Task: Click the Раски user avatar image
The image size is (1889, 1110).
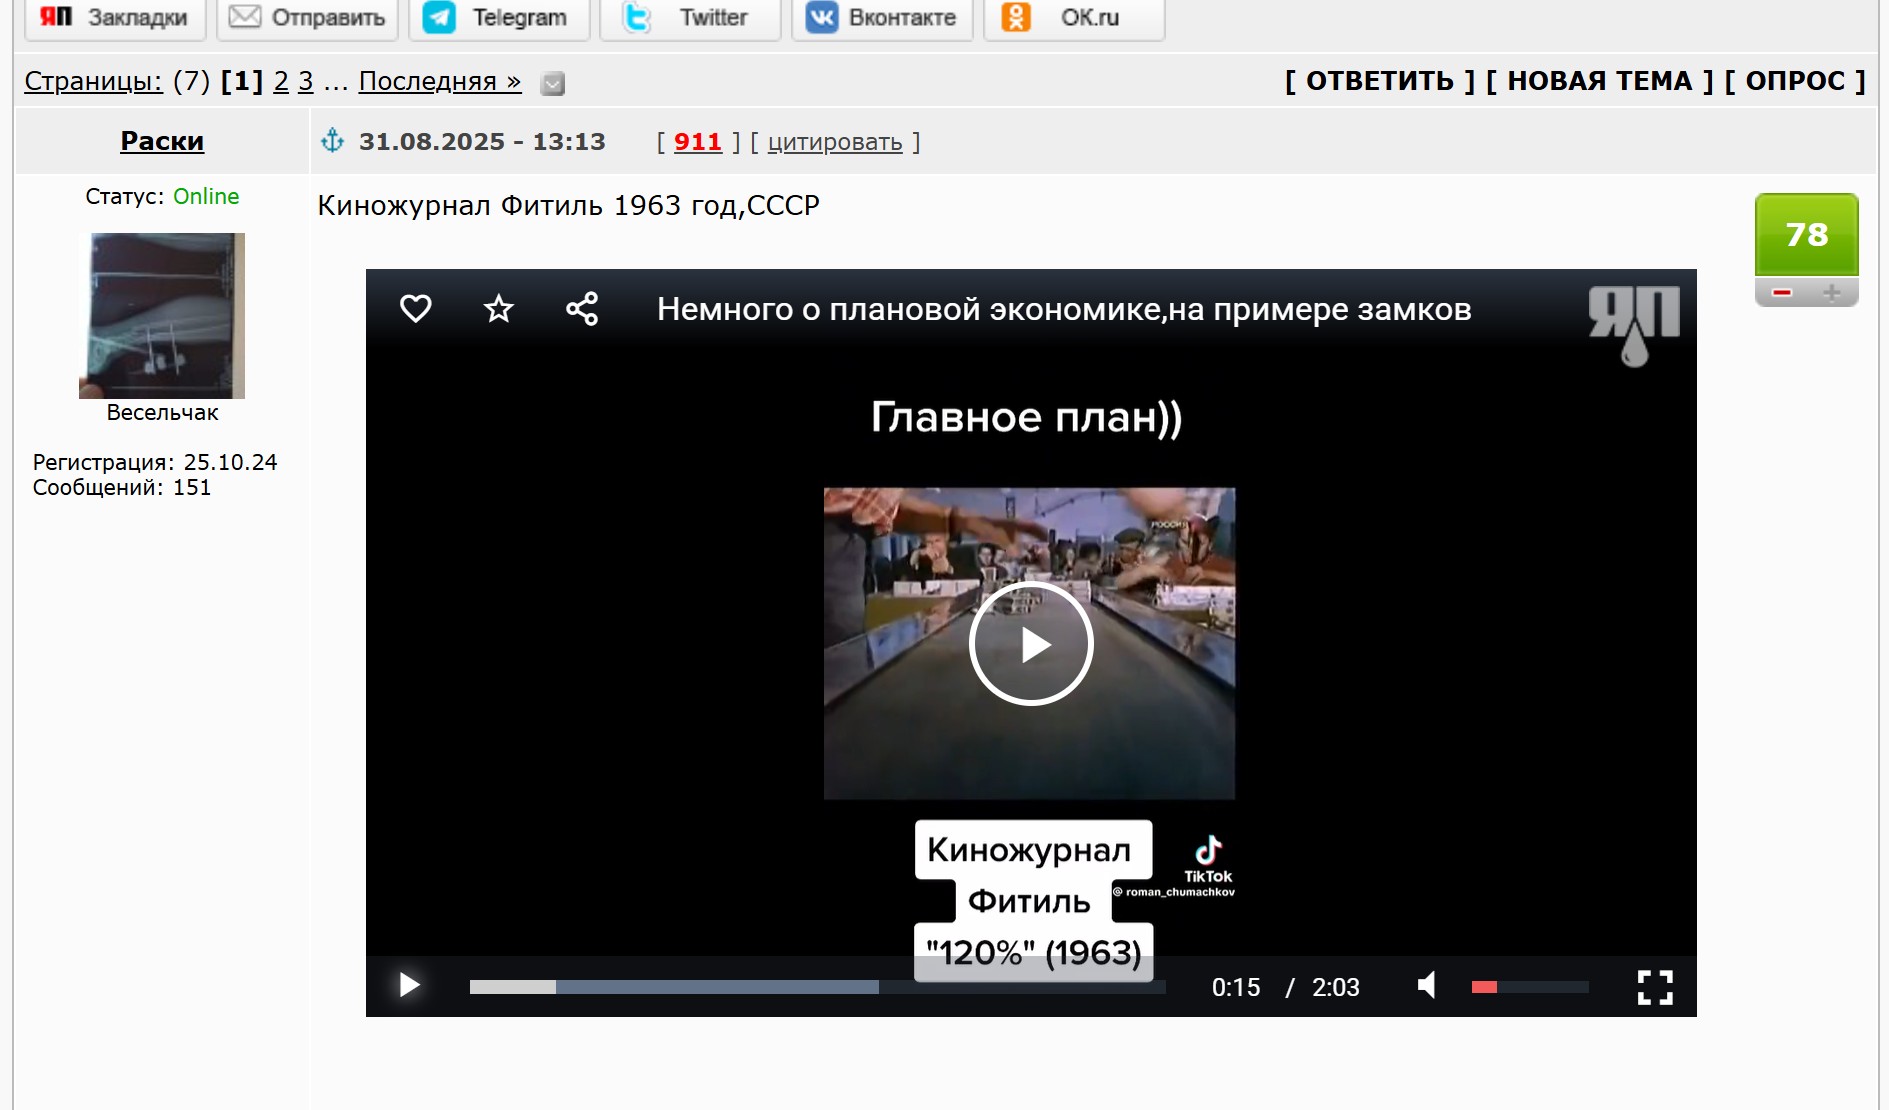Action: click(162, 316)
